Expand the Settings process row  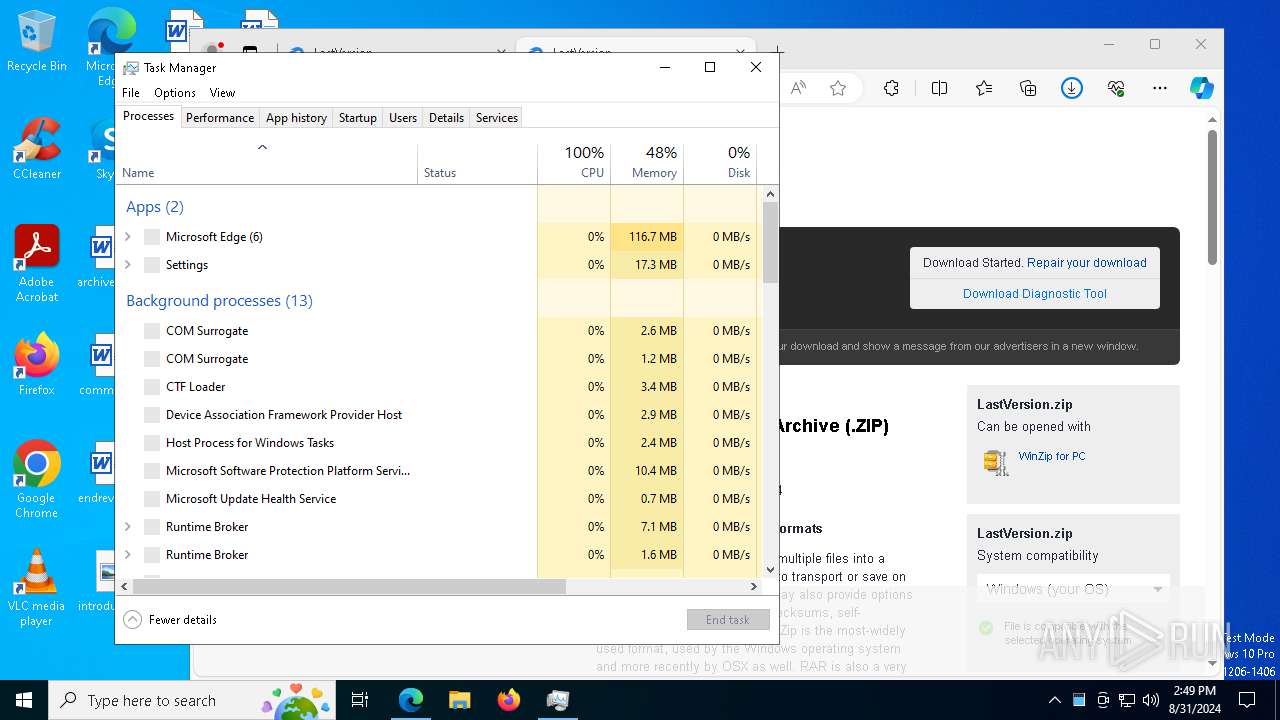pos(127,265)
